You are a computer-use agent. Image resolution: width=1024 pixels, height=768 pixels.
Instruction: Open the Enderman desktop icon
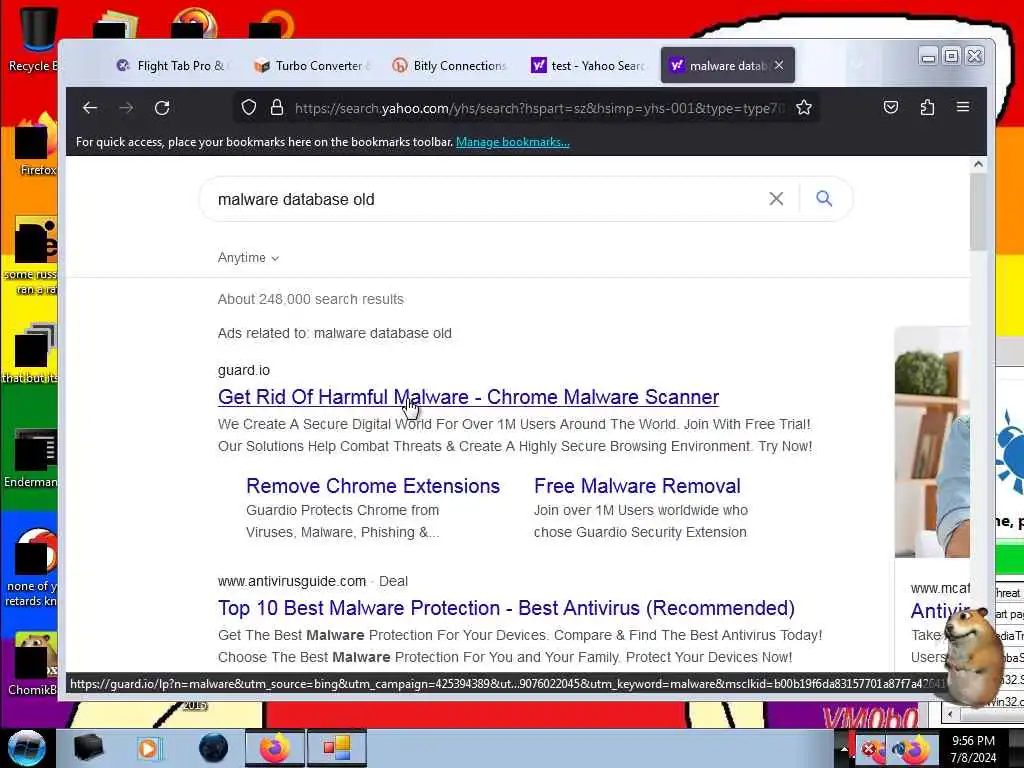31,458
